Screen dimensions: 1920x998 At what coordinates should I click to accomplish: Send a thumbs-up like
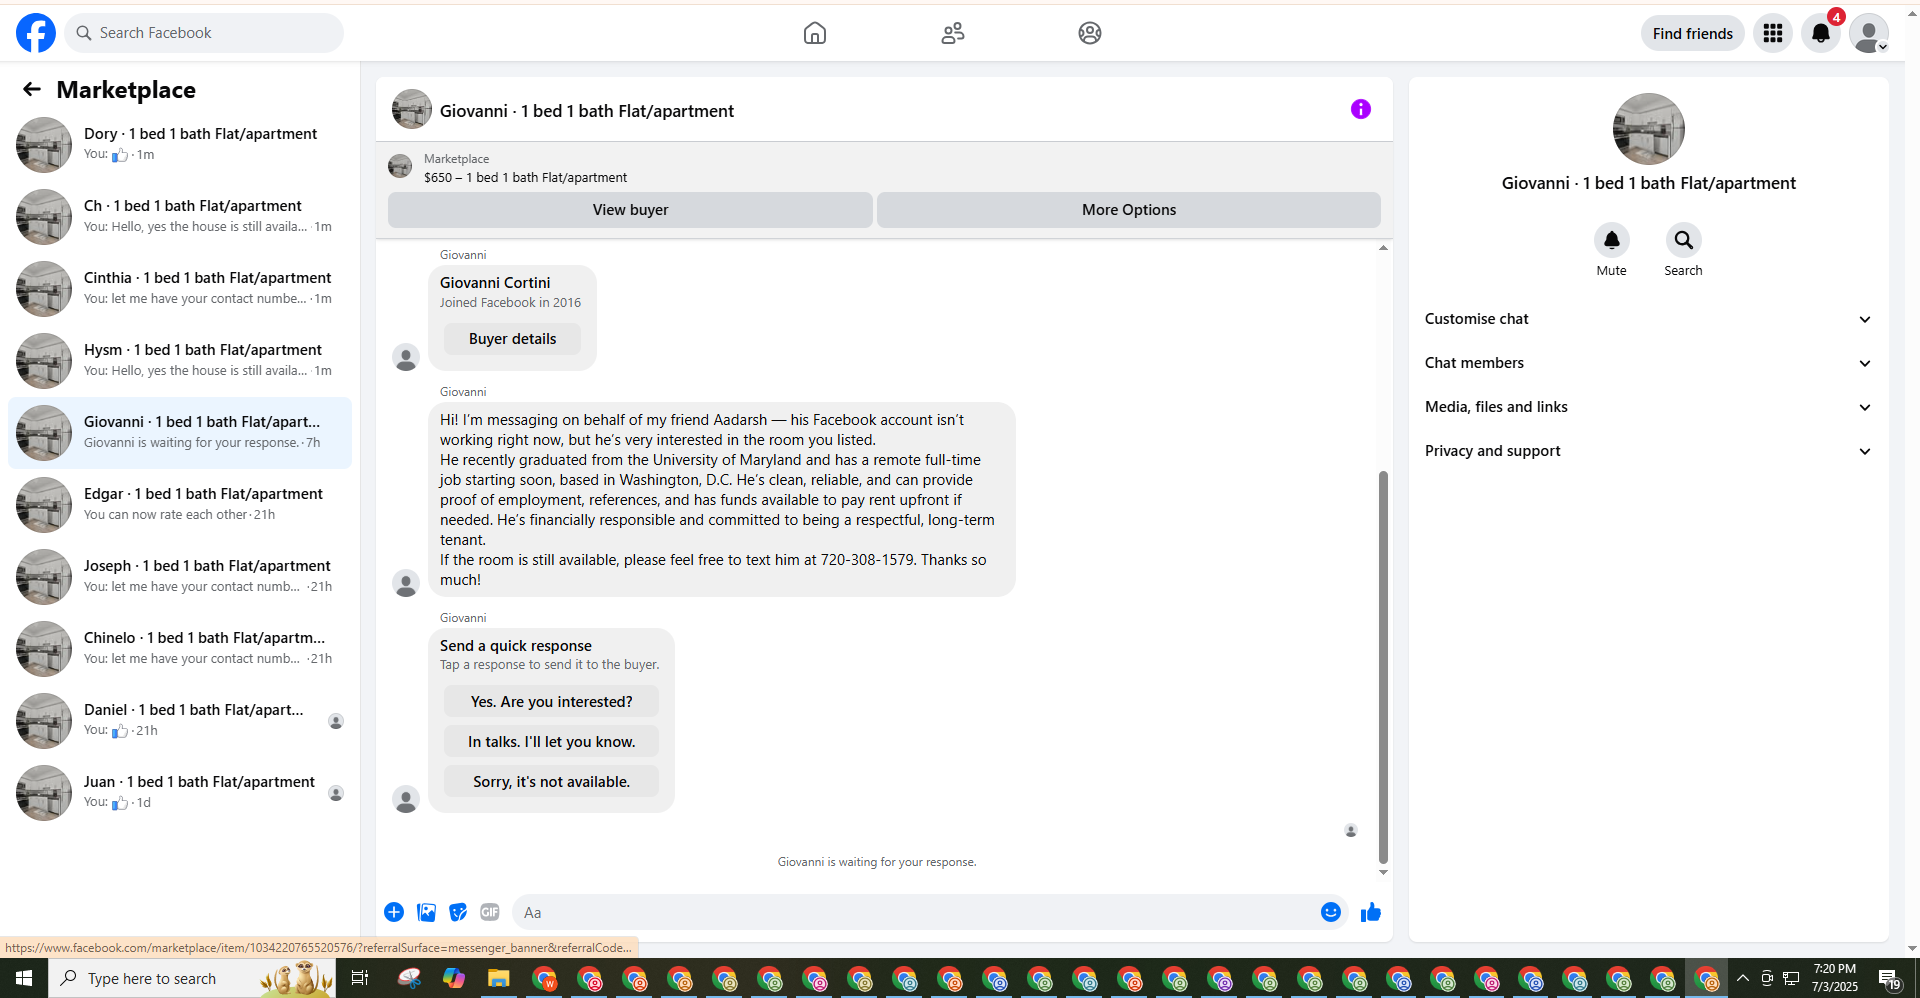[x=1371, y=912]
